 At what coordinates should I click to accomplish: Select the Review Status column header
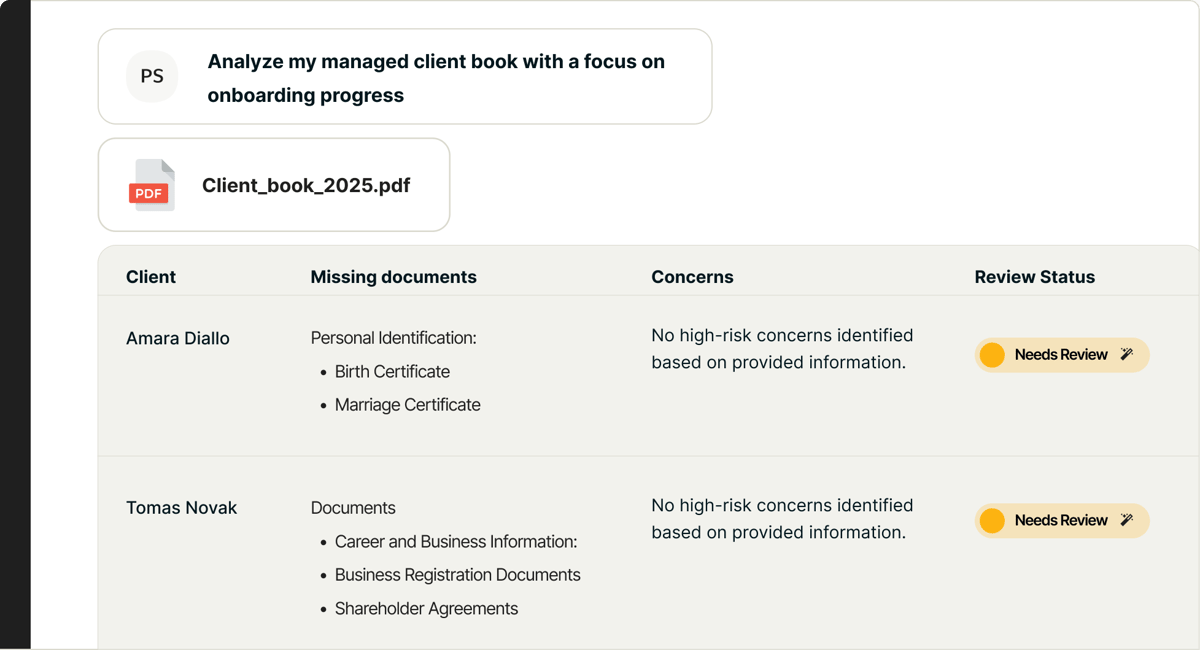(1034, 277)
